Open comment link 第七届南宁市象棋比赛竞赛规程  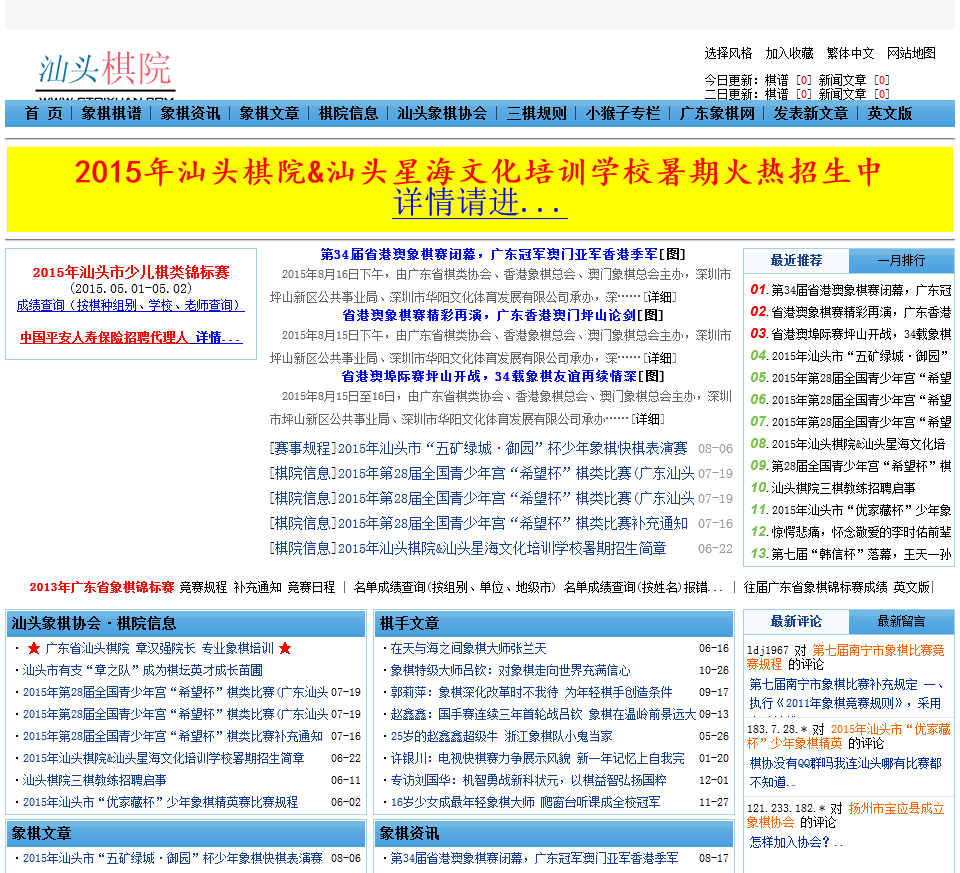coord(846,657)
